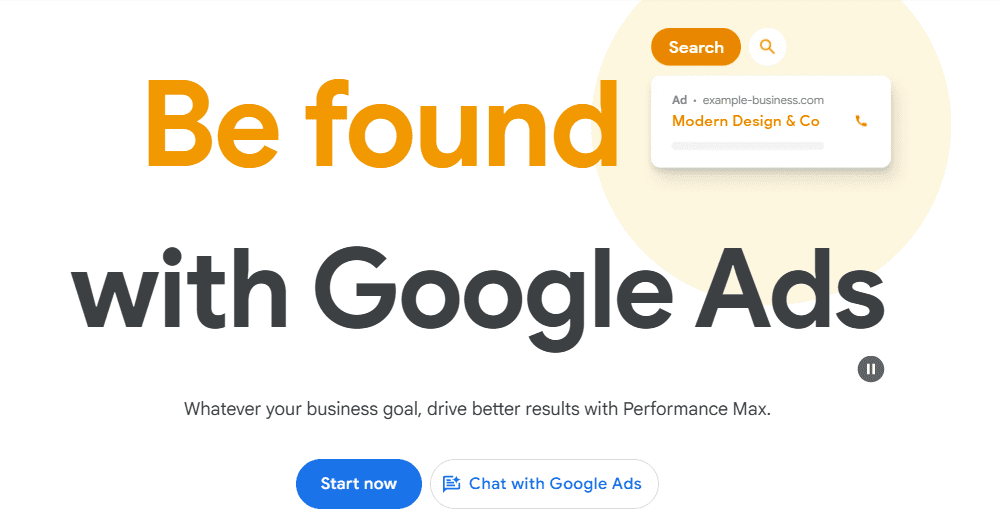Pause the hero animation

coord(871,369)
